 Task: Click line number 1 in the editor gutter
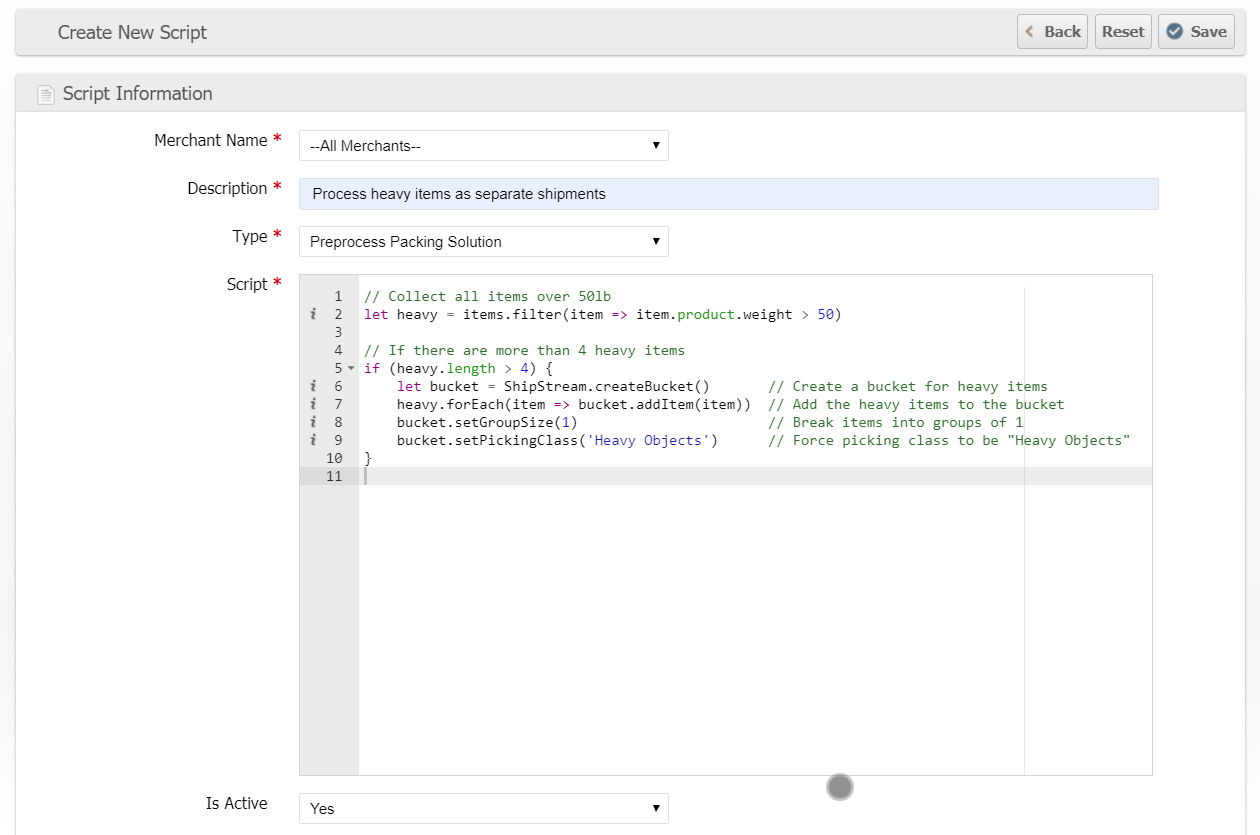point(338,296)
